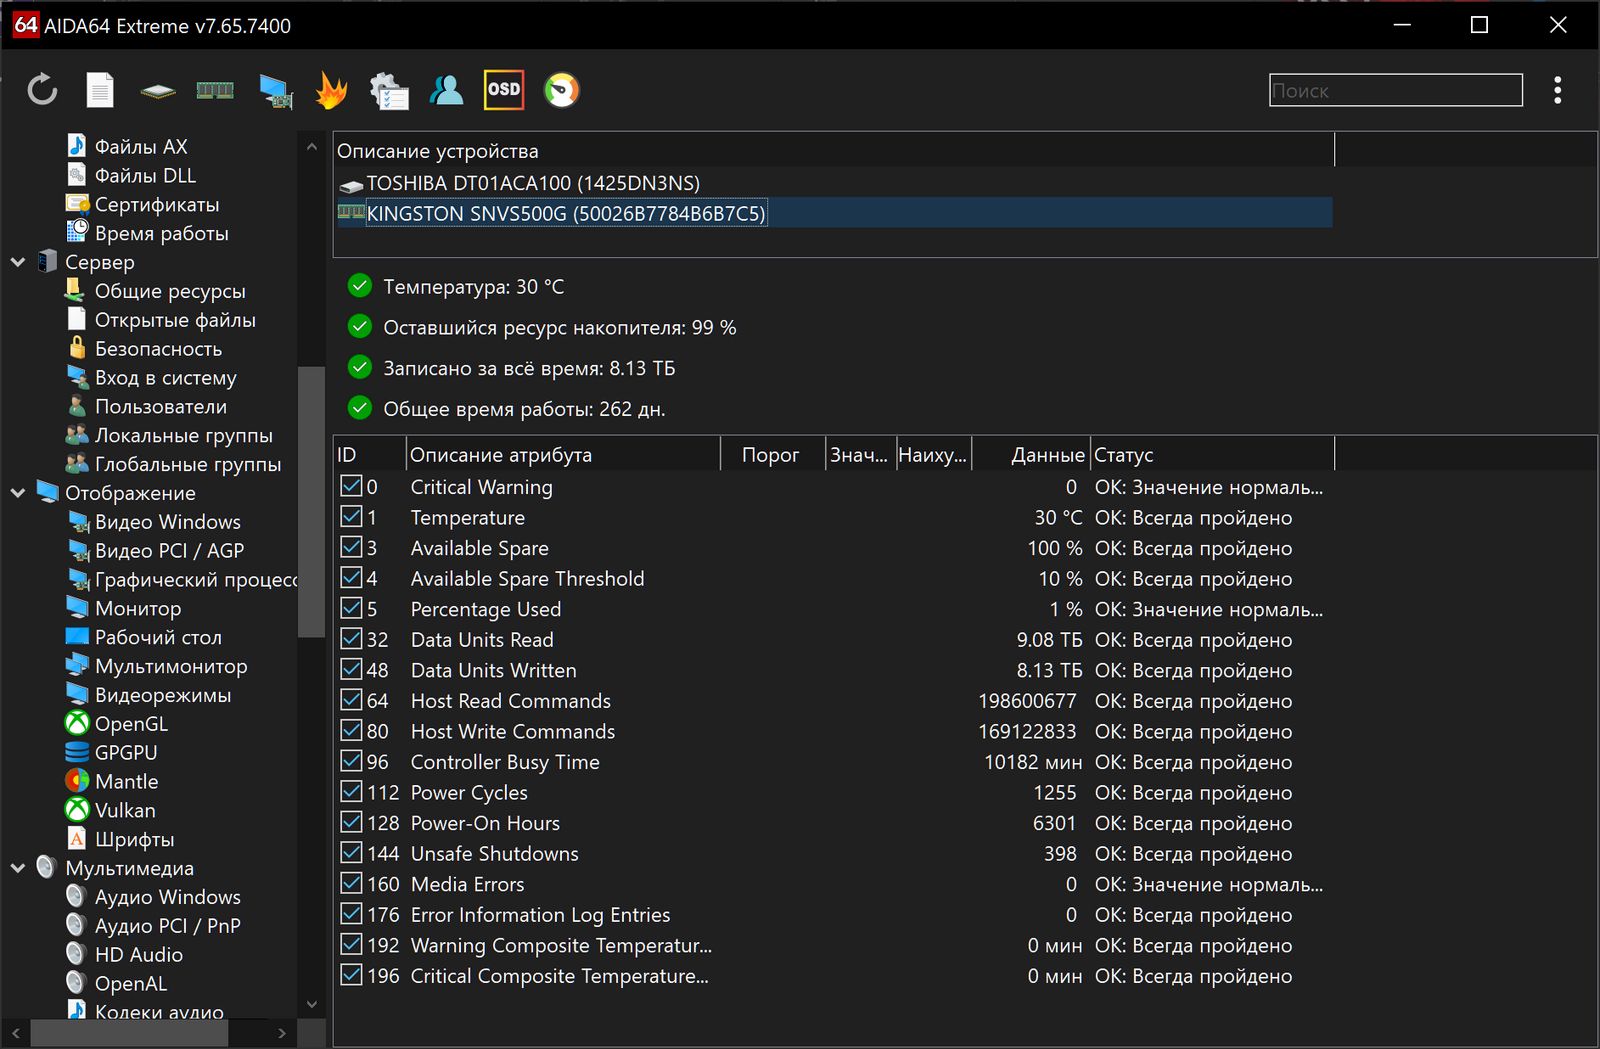Screen dimensions: 1600x1049
Task: Click the gauge sensor panel icon
Action: click(561, 90)
